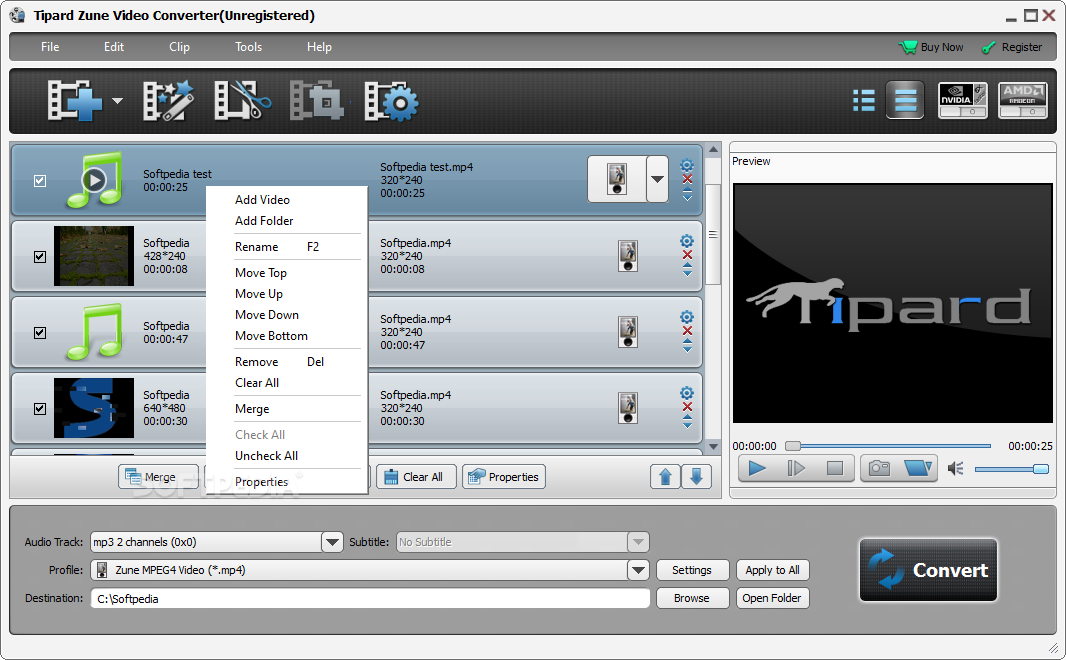Click the Apply to All button
Screen dimensions: 1066x660
pyautogui.click(x=772, y=570)
